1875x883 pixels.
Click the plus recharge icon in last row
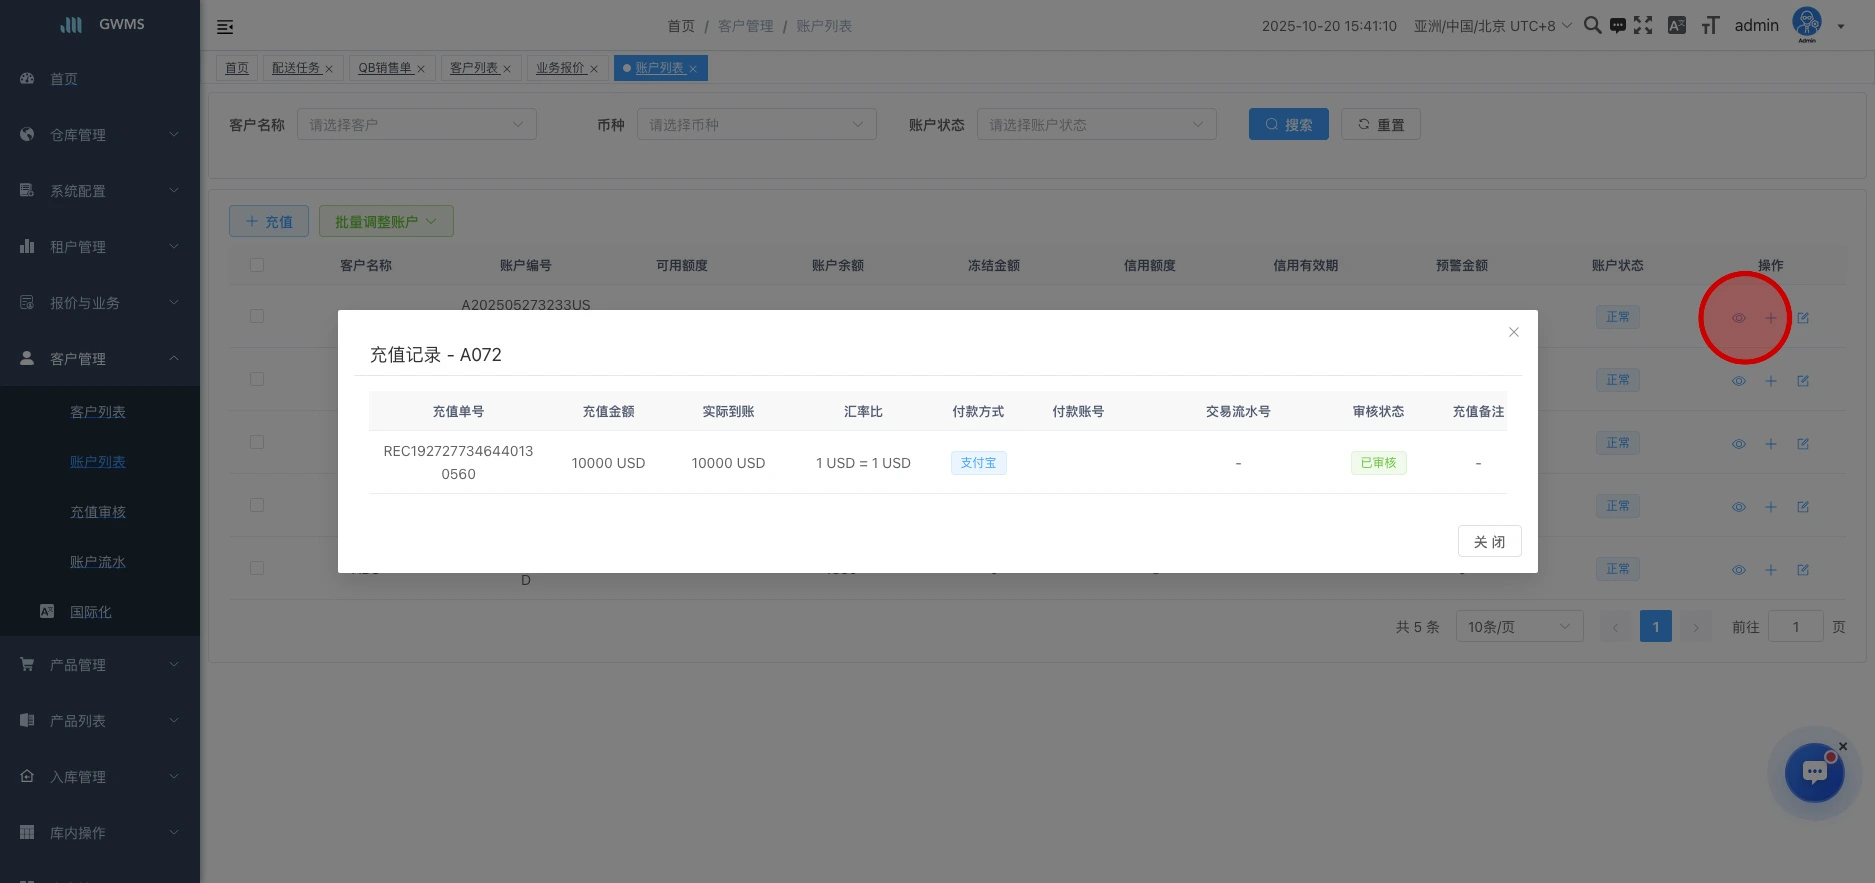point(1770,570)
